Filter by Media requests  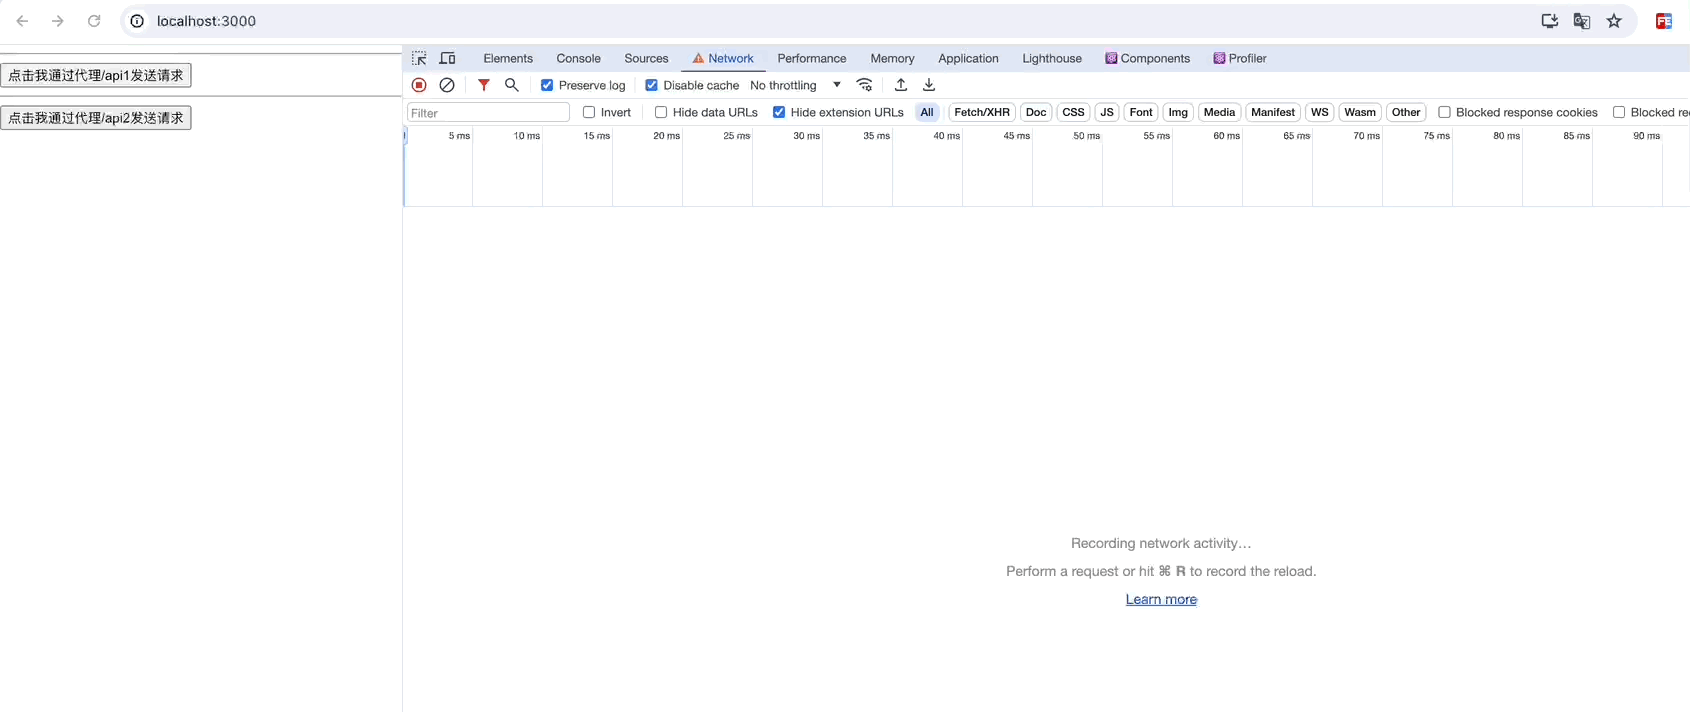(1219, 112)
